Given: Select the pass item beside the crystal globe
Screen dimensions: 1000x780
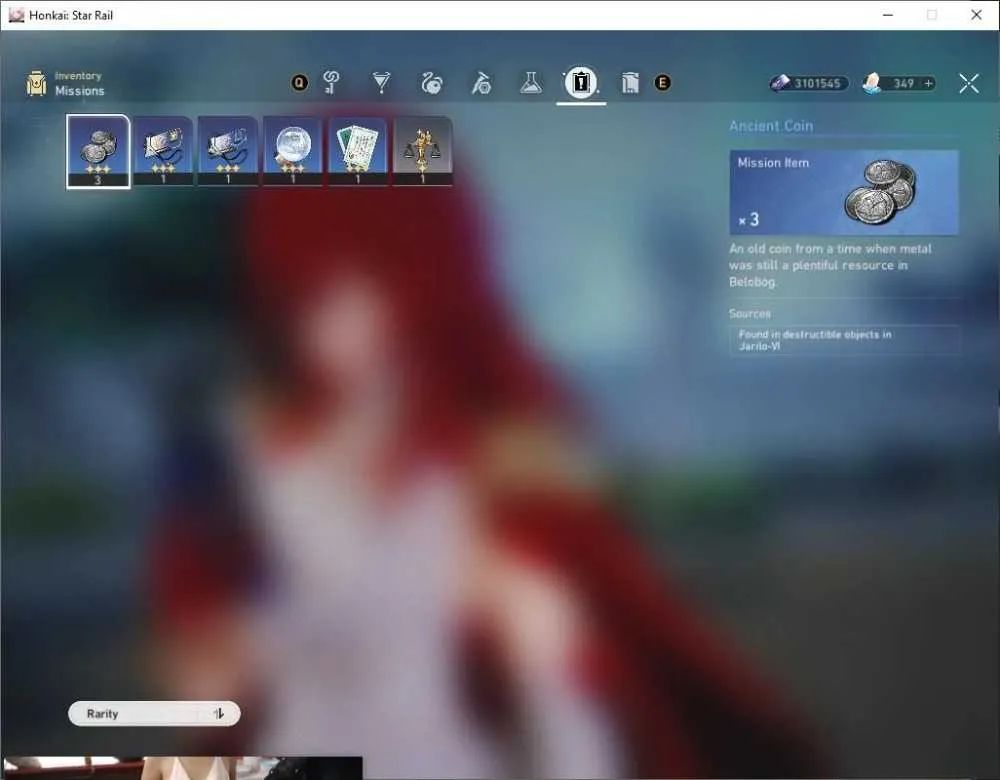Looking at the screenshot, I should (x=228, y=151).
